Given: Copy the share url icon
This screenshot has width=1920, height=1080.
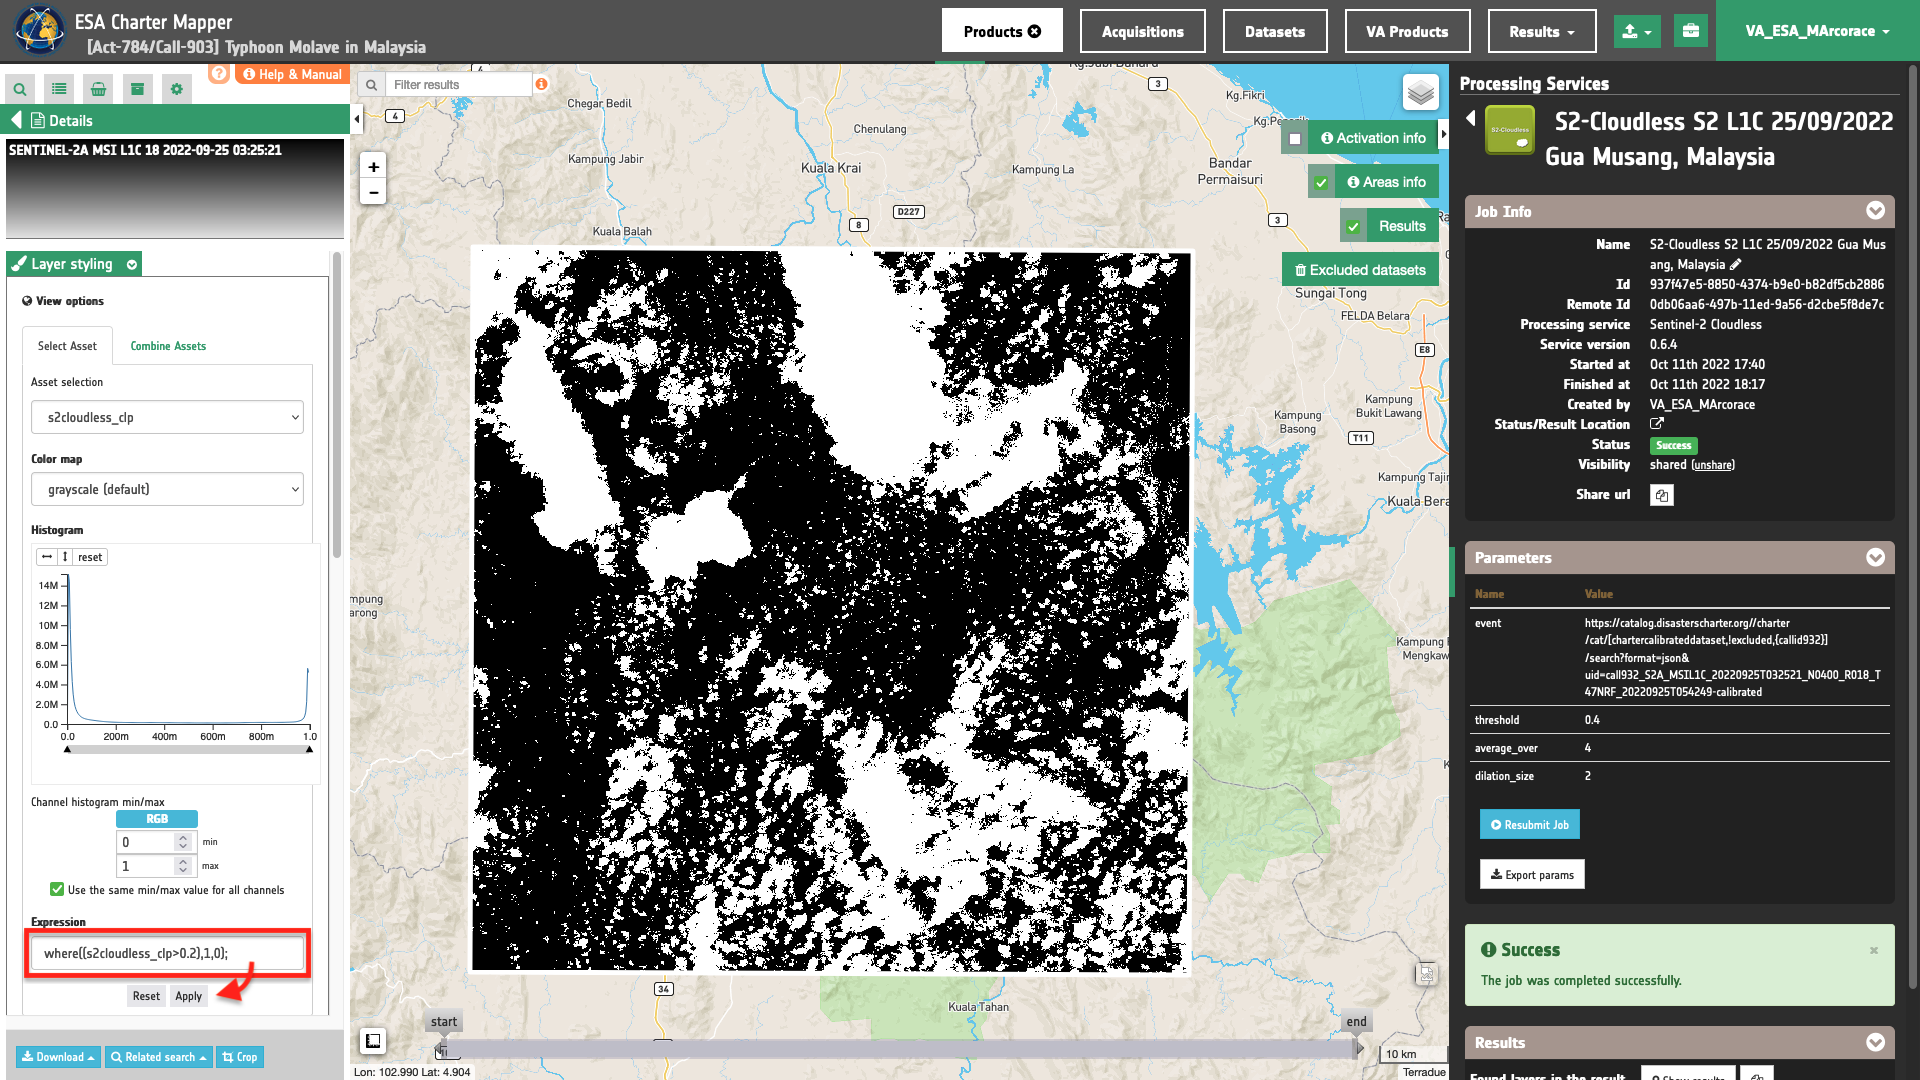Looking at the screenshot, I should [x=1661, y=495].
